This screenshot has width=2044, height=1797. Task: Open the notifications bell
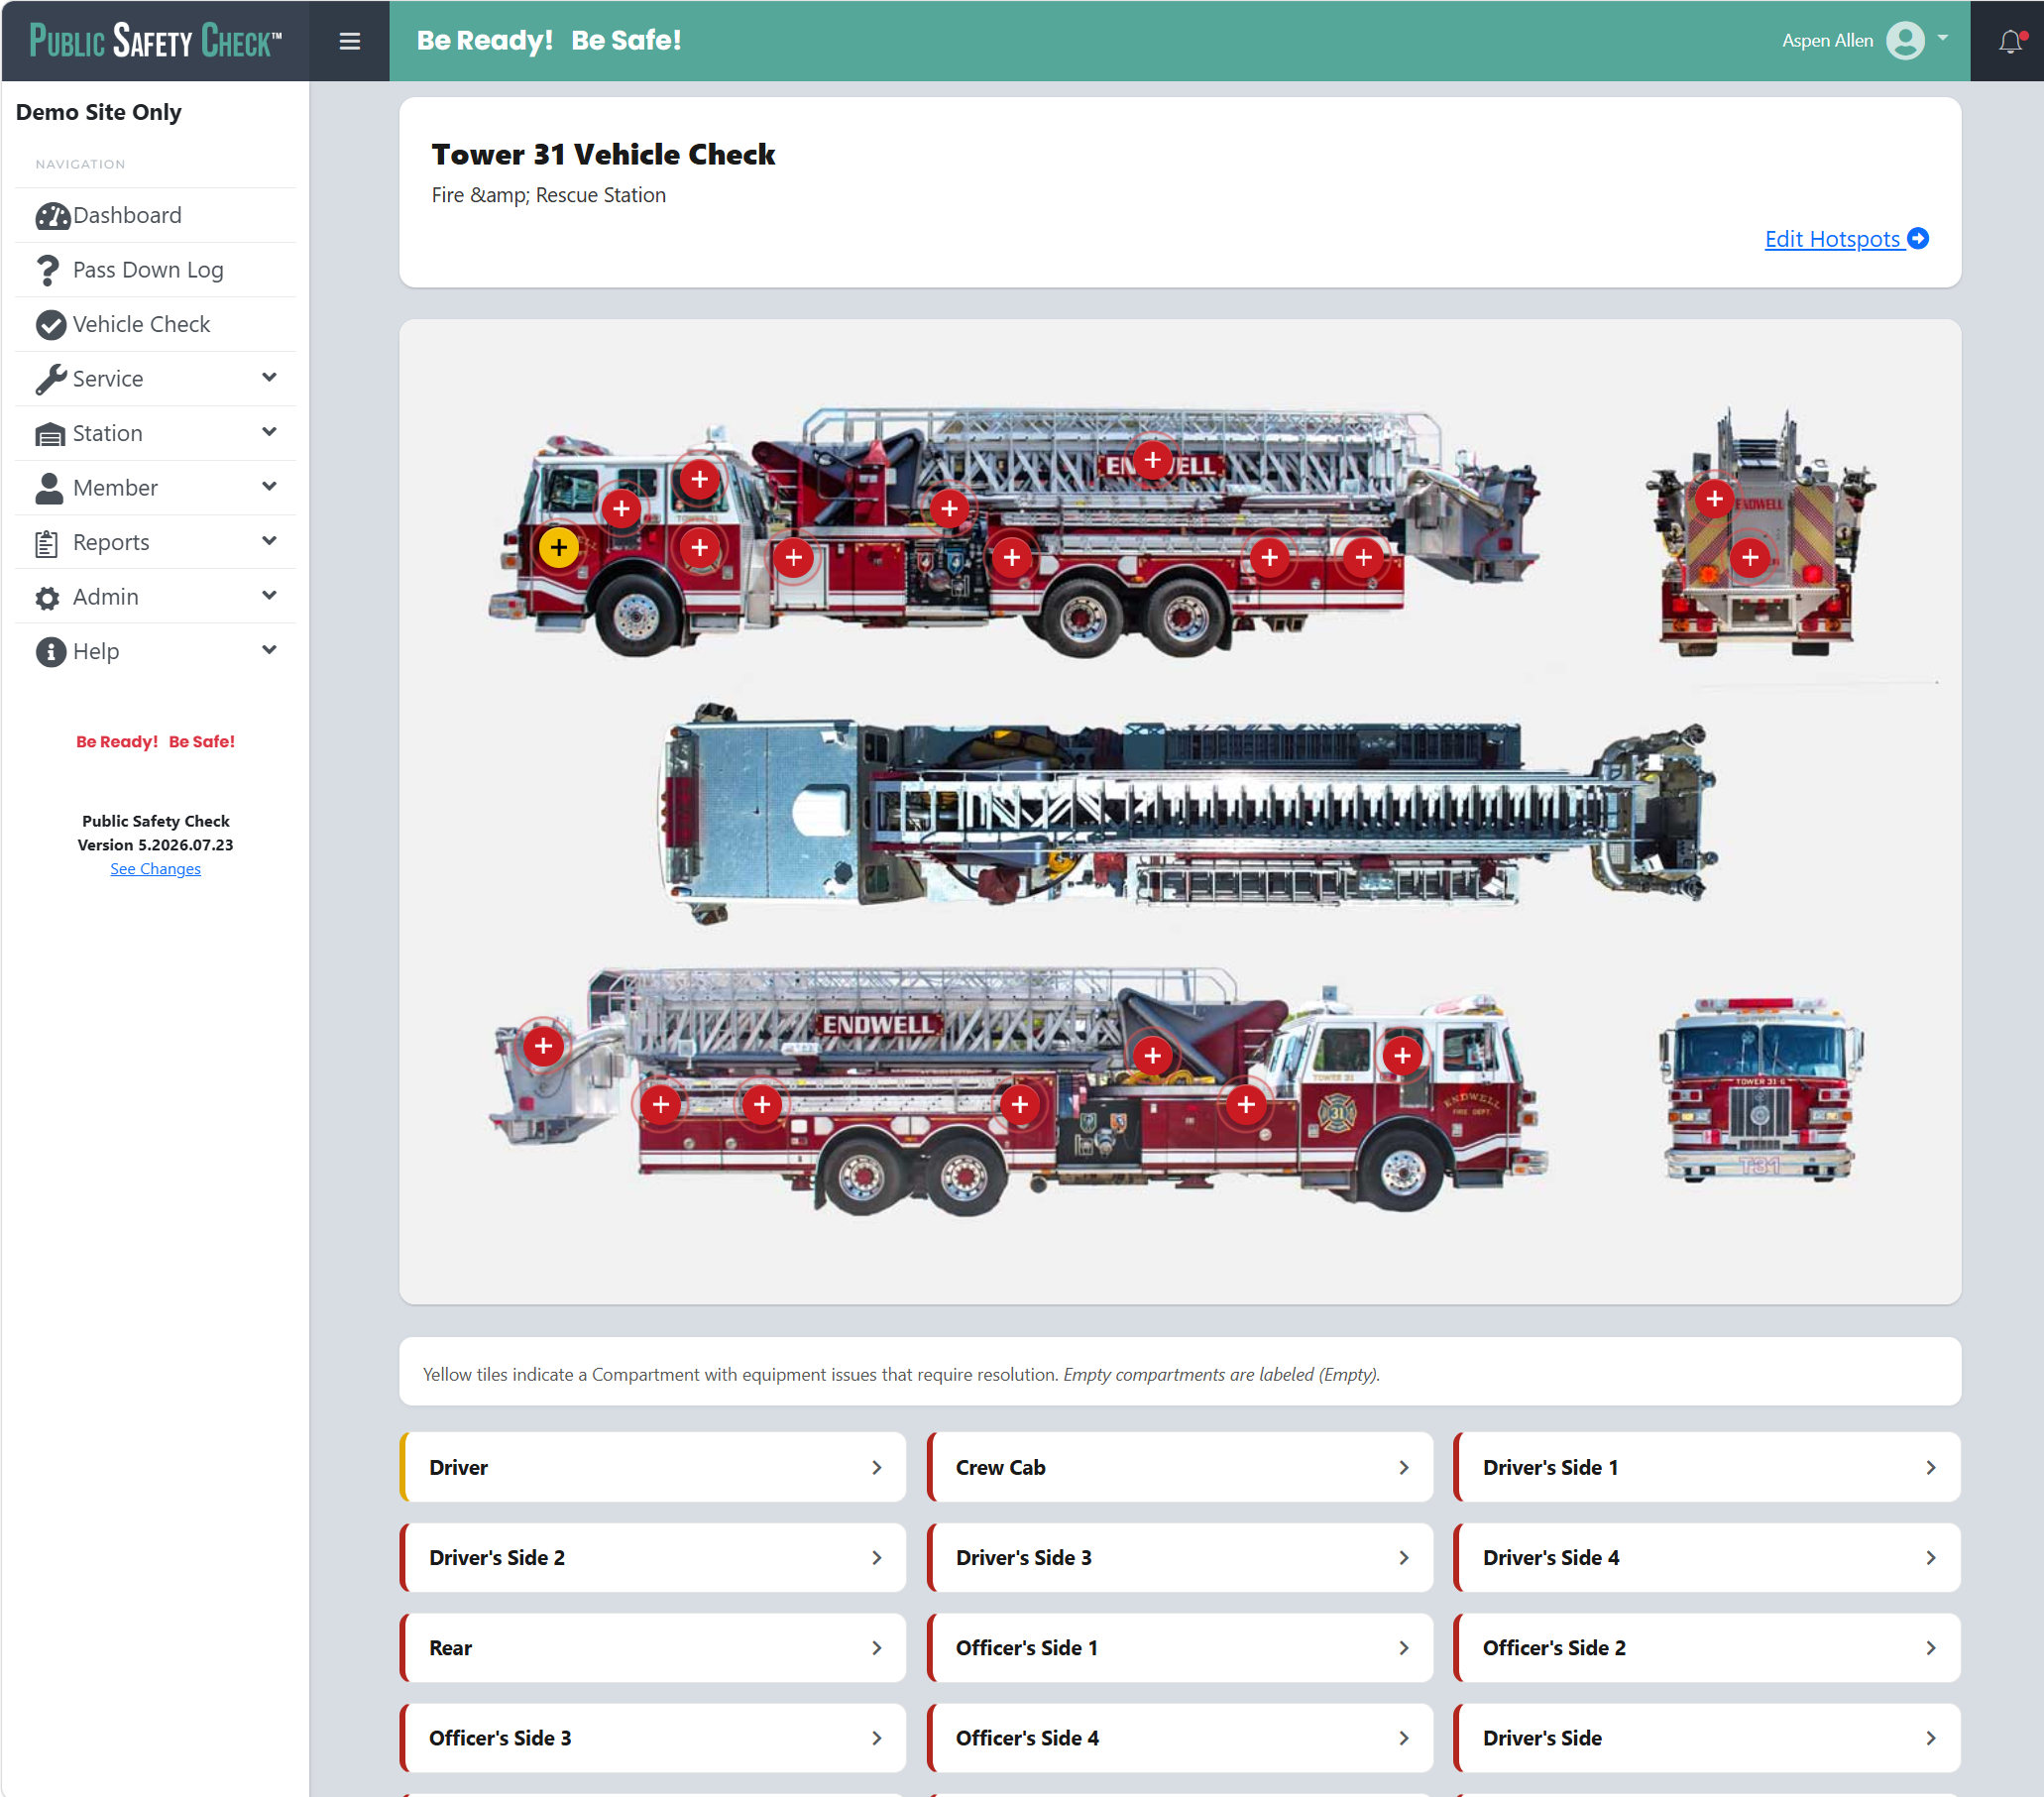pyautogui.click(x=2010, y=41)
